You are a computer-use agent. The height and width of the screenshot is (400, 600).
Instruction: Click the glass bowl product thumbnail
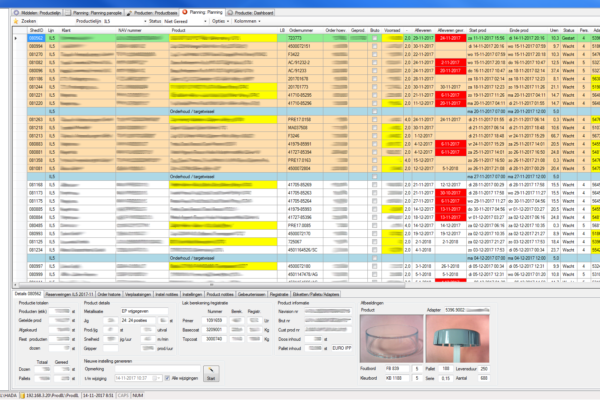tap(391, 338)
